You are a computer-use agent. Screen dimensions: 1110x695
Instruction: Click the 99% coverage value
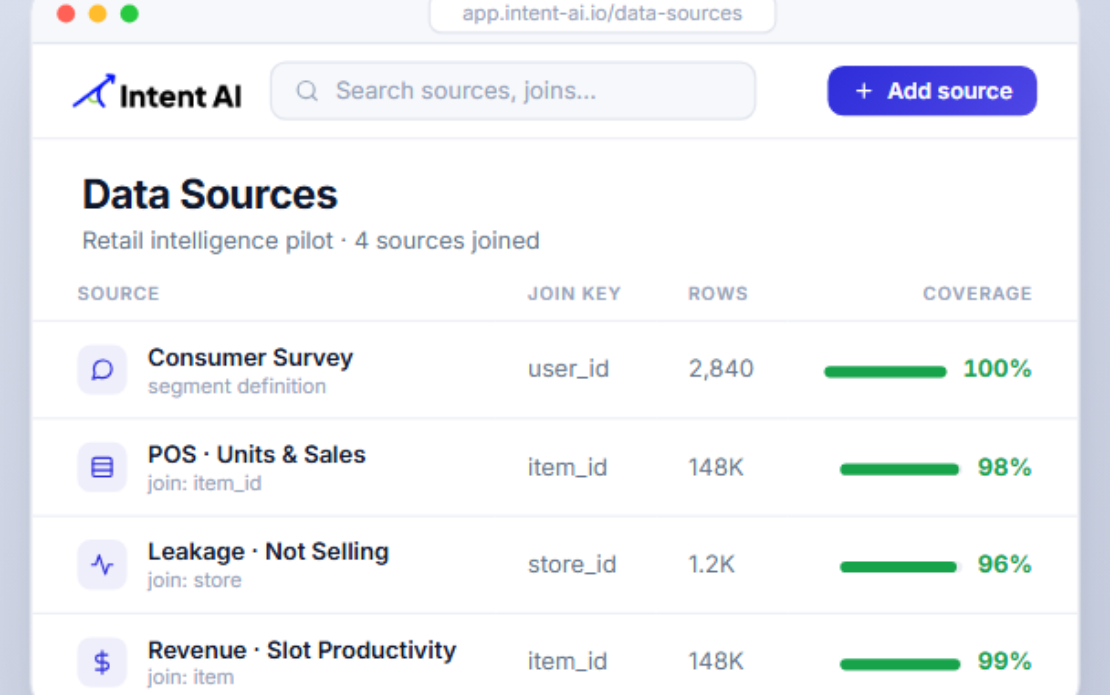tap(1005, 662)
